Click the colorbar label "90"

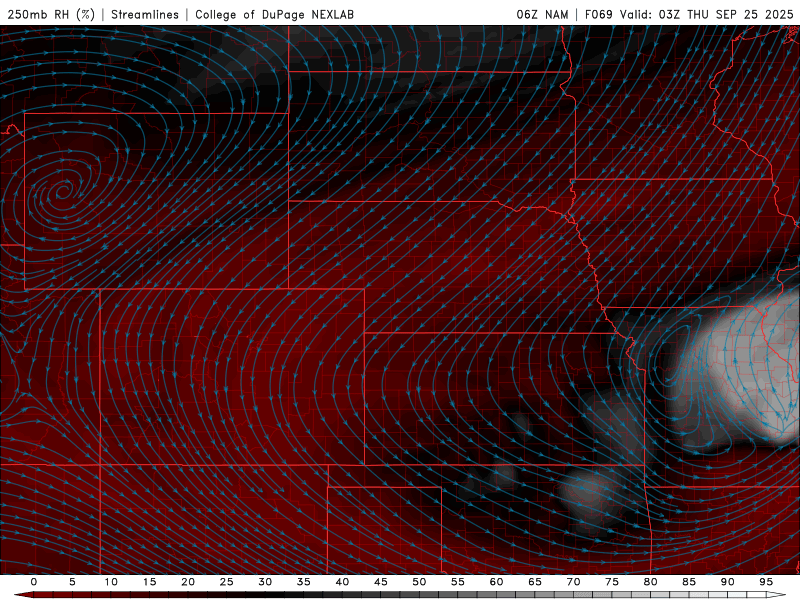point(727,582)
